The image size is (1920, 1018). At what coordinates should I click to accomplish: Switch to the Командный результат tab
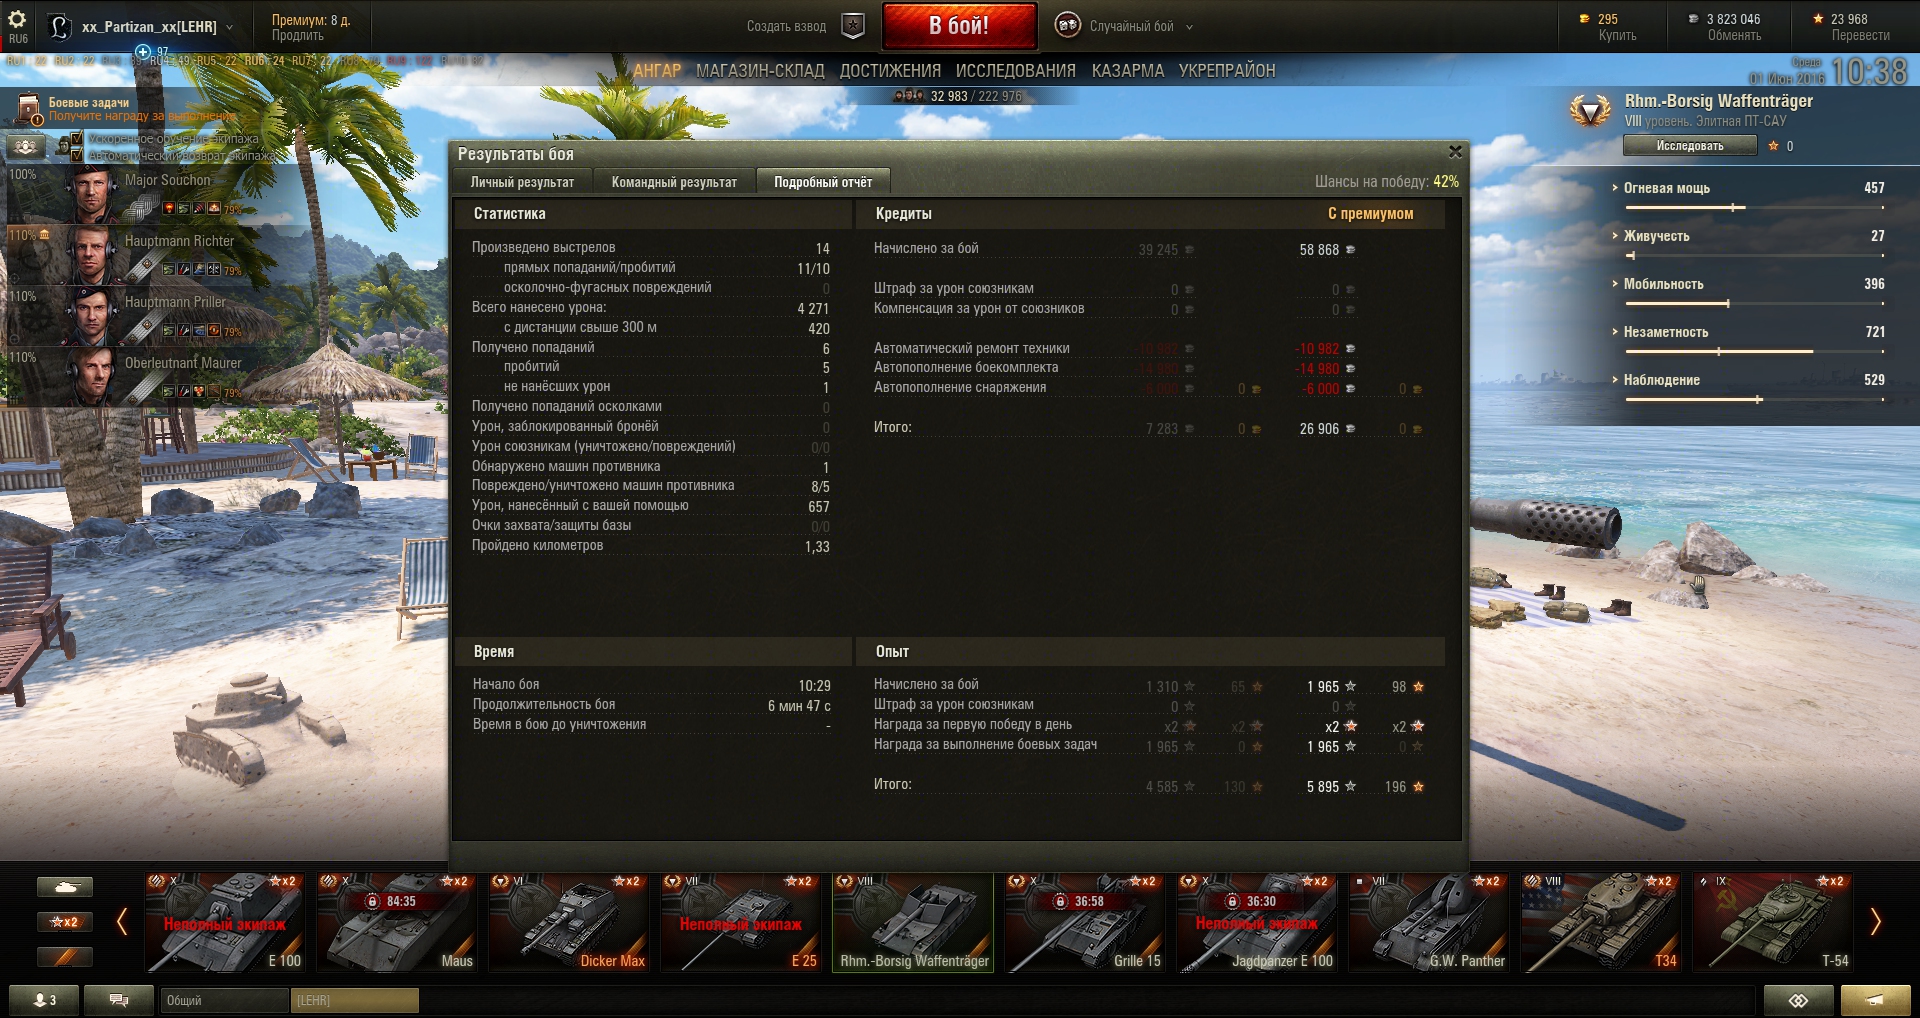point(674,182)
